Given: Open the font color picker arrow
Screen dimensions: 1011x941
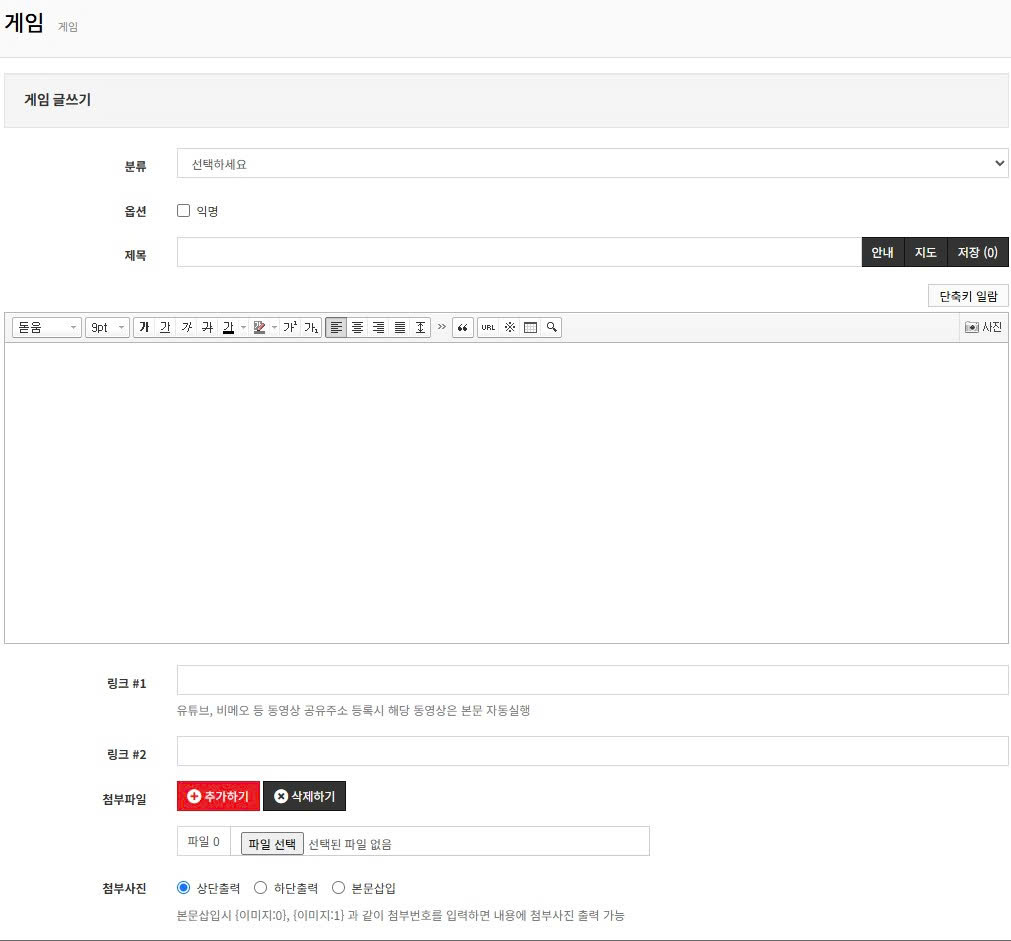Looking at the screenshot, I should [x=243, y=328].
